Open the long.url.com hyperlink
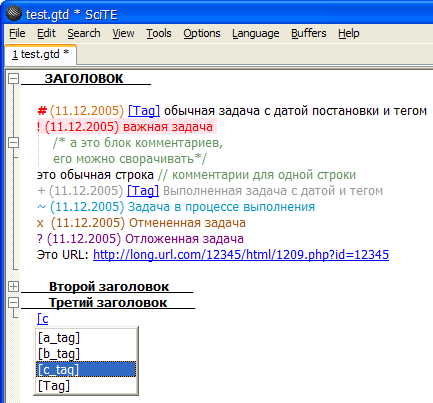Screen dimensions: 433x403 pos(241,255)
